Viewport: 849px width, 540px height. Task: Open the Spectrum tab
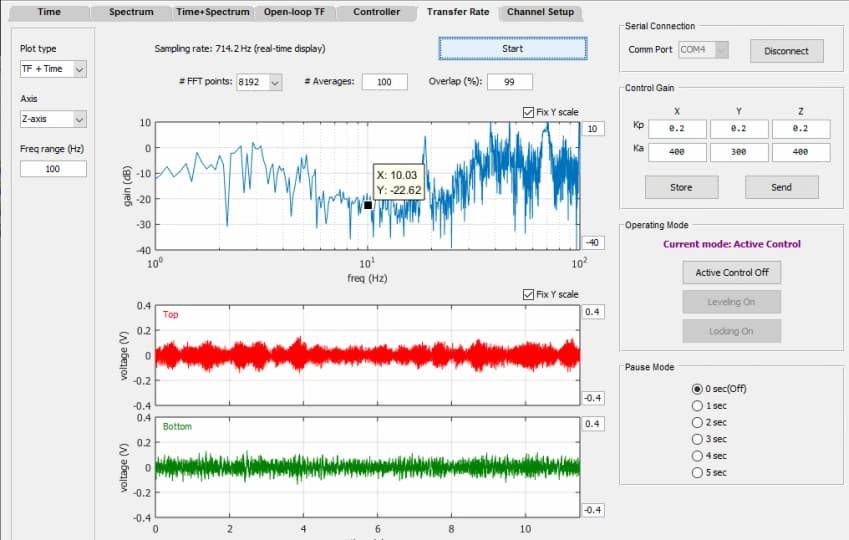point(131,12)
